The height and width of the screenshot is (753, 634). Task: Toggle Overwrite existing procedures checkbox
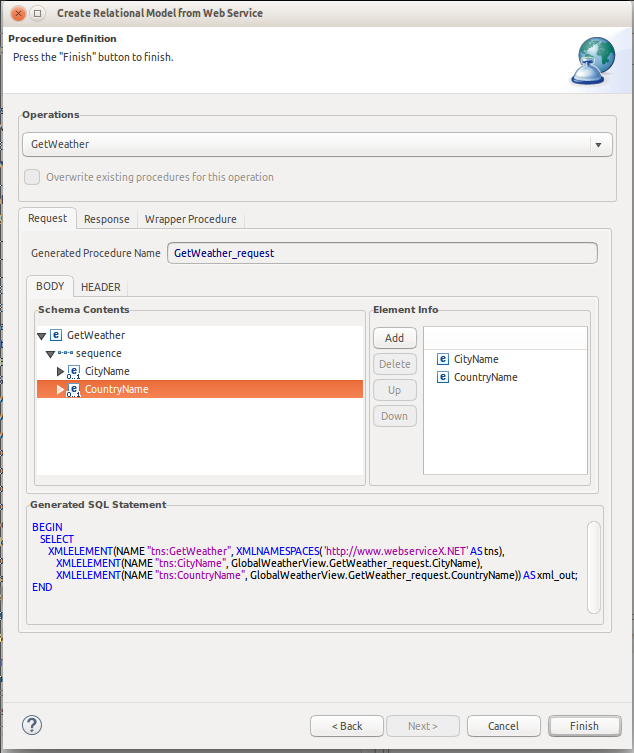point(33,177)
